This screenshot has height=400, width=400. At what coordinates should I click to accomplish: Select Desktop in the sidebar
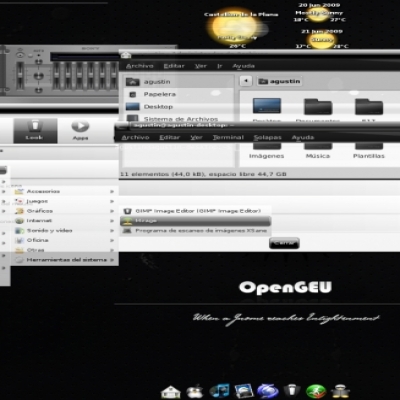click(179, 107)
